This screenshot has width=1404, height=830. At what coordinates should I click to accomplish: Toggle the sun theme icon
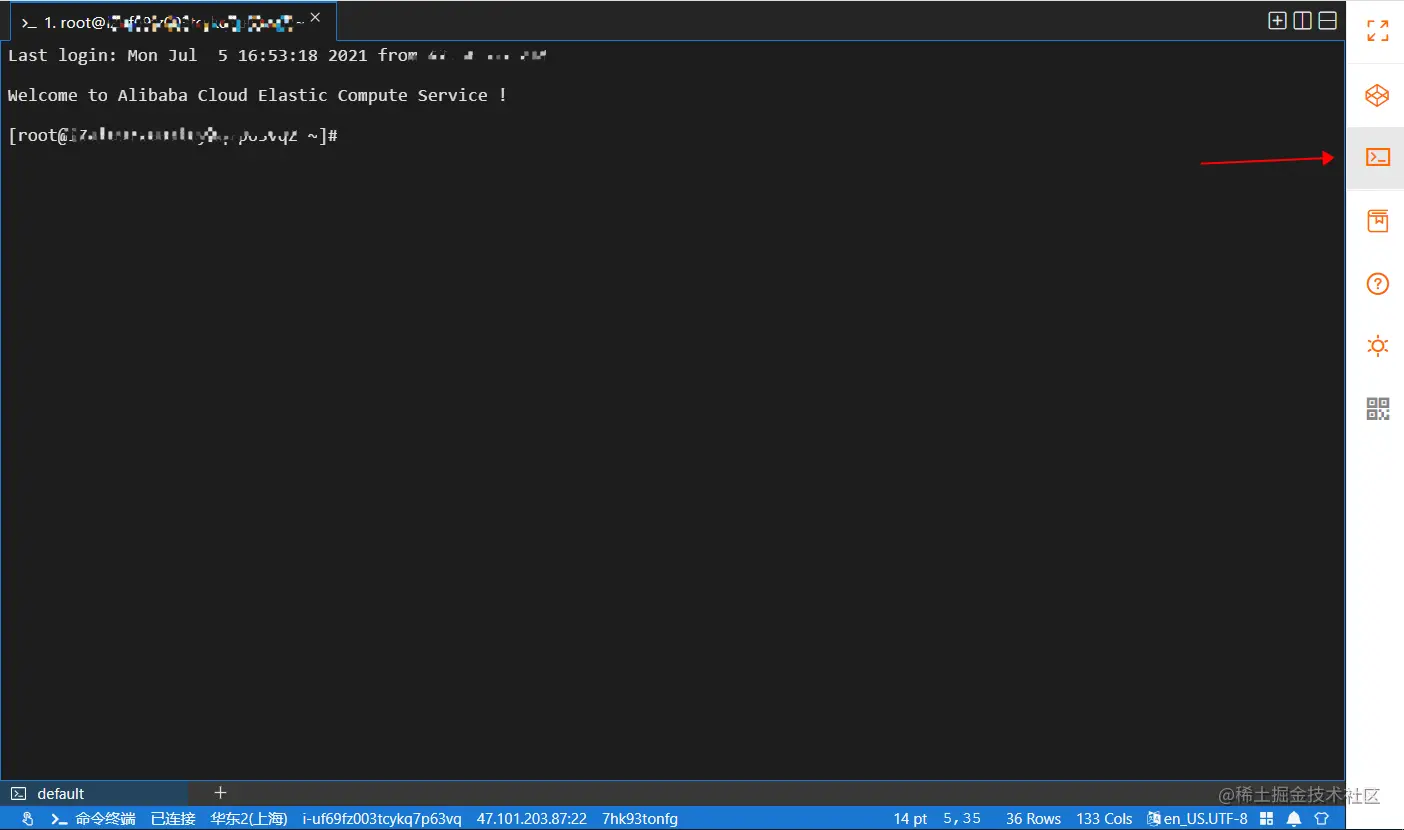coord(1378,346)
